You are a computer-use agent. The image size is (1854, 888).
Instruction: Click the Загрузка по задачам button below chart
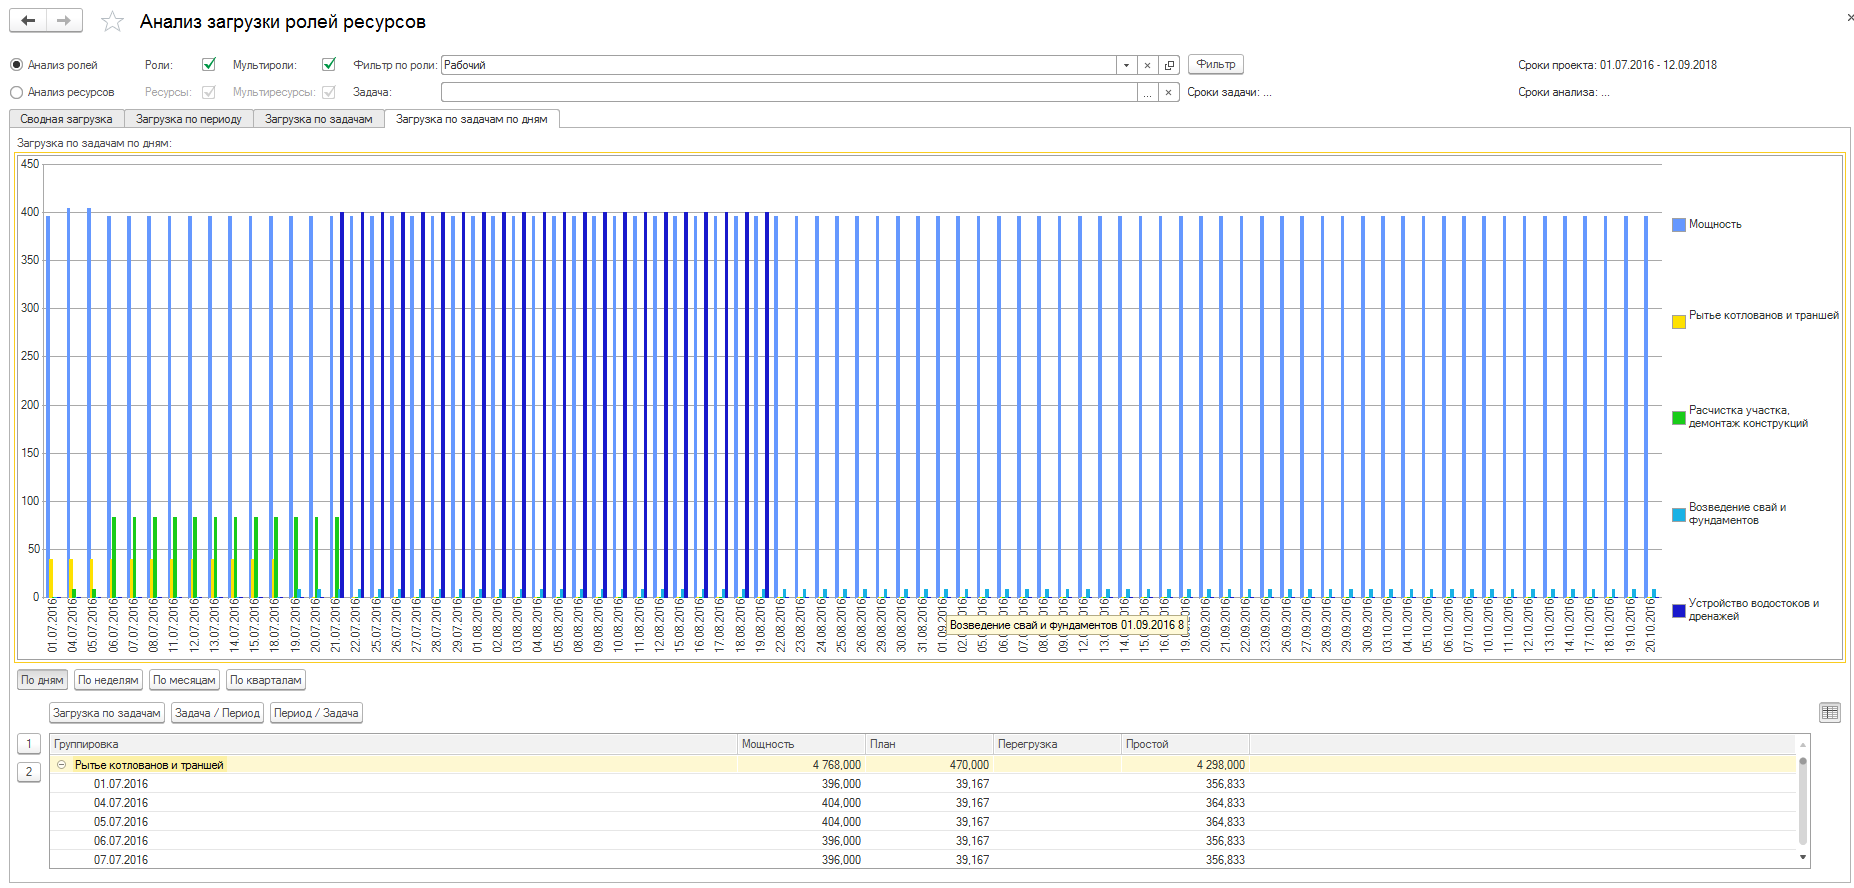click(107, 713)
